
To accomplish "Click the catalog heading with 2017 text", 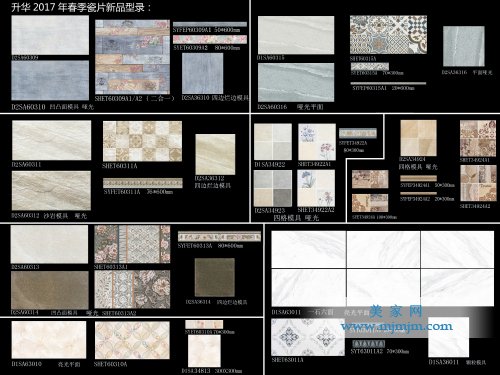I will tap(81, 7).
